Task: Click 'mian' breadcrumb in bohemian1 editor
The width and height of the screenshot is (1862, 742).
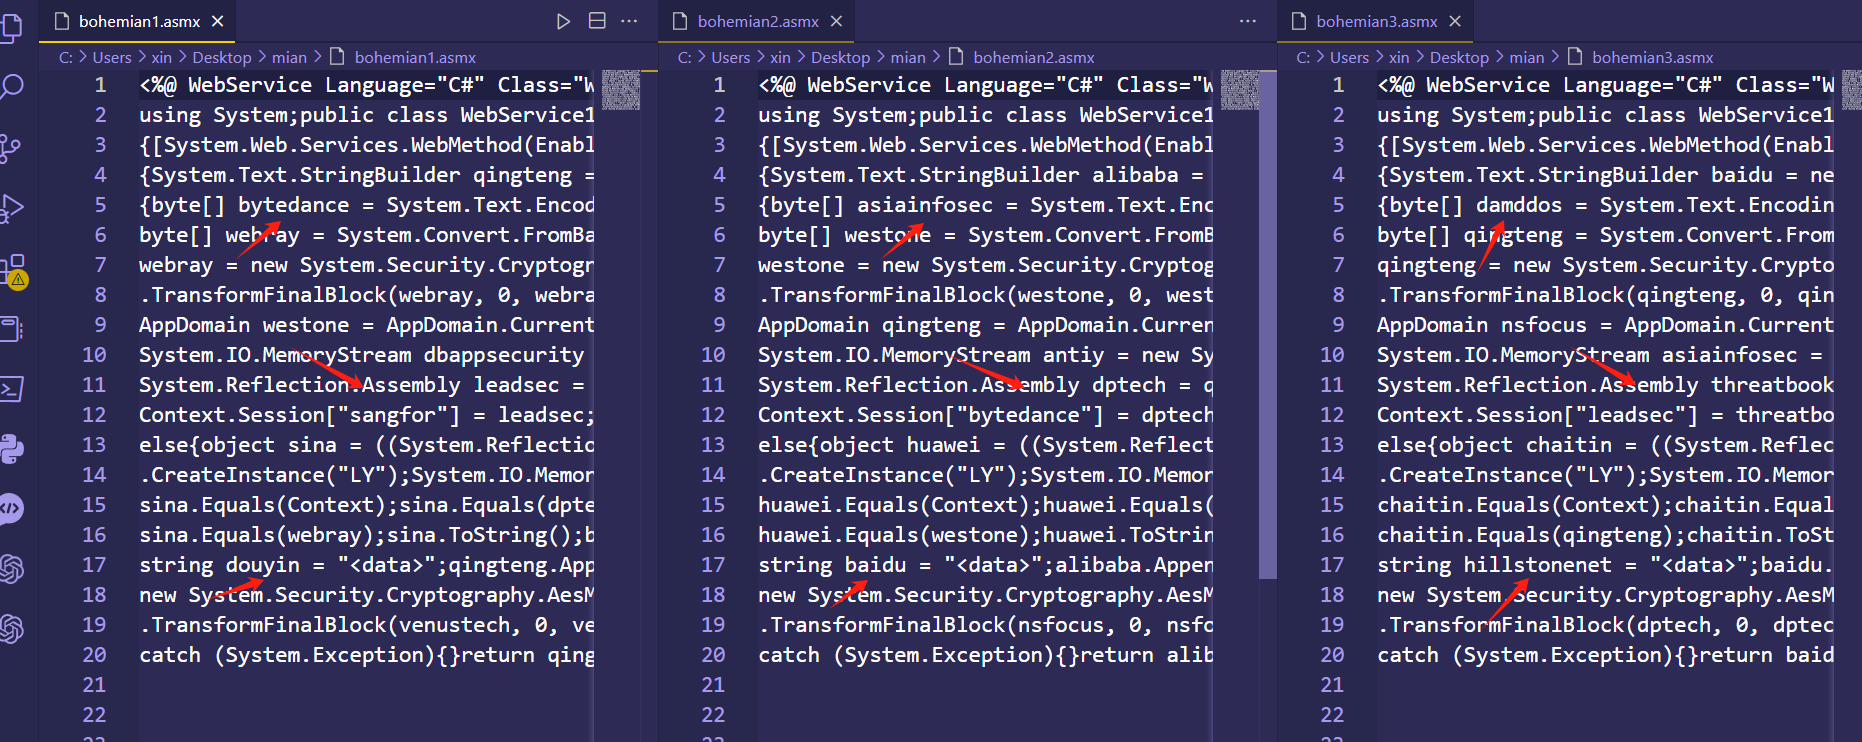Action: click(x=290, y=58)
